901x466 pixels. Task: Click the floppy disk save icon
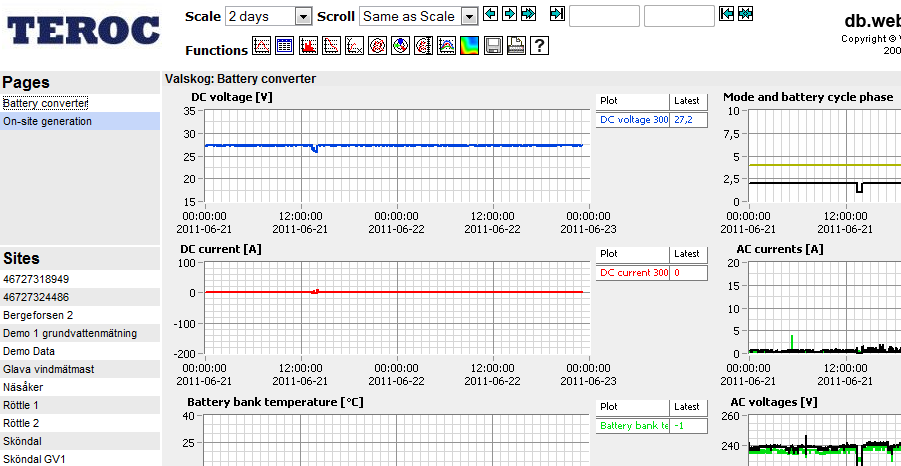[x=492, y=45]
